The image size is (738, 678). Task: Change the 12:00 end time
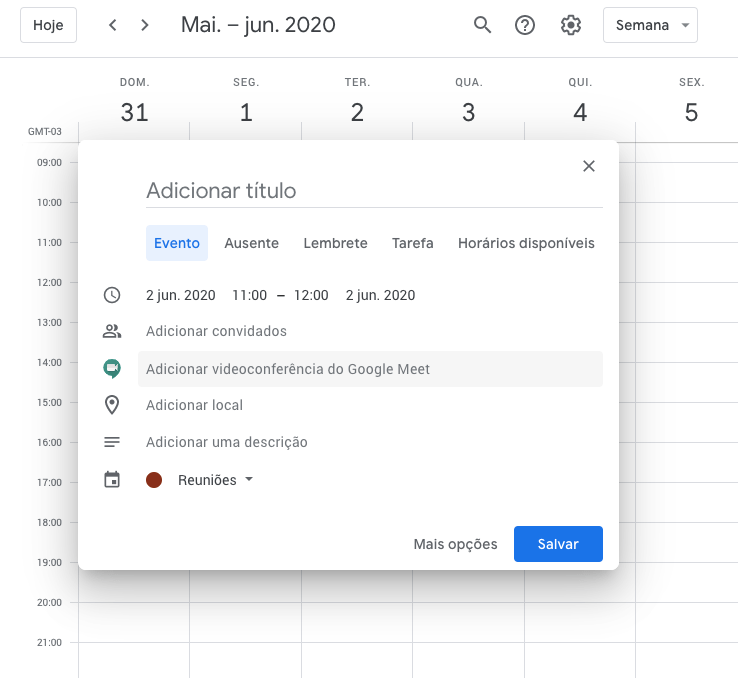point(311,295)
